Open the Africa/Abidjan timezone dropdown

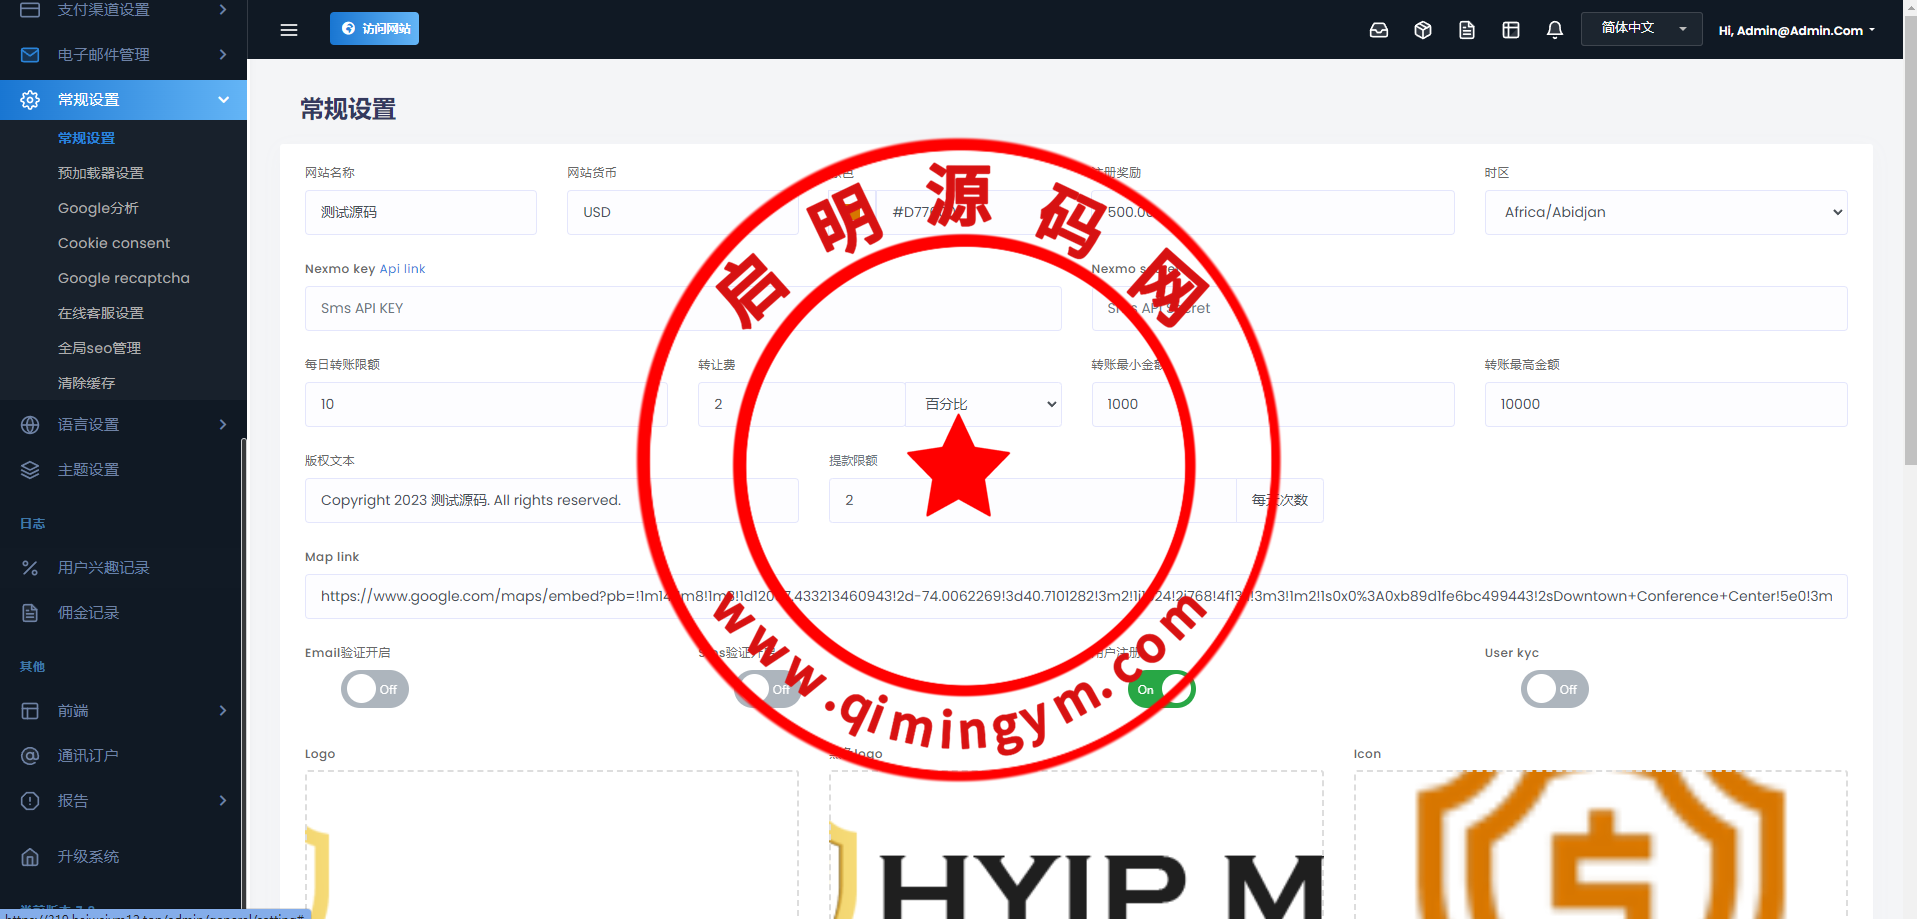[x=1665, y=212]
